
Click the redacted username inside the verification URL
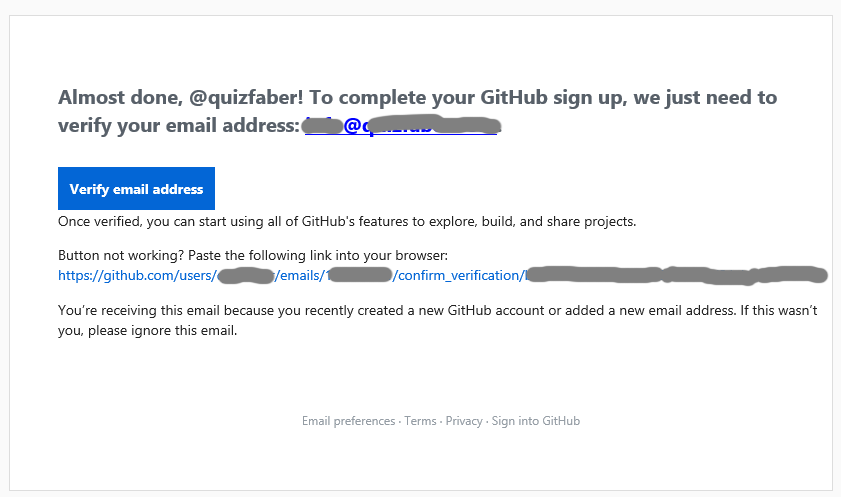[x=246, y=275]
